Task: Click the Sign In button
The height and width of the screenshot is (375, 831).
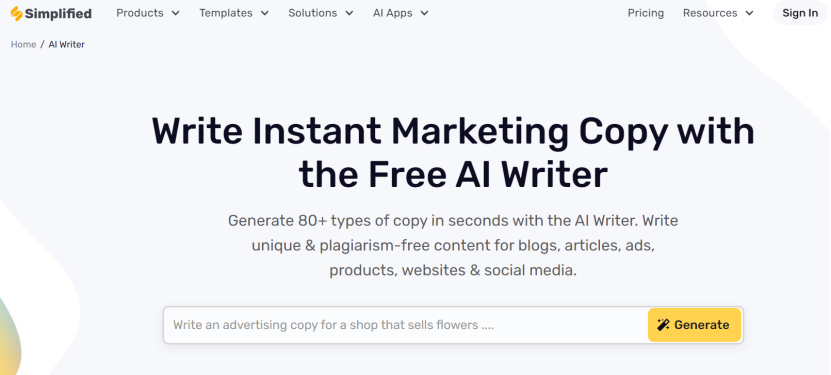Action: [x=800, y=13]
